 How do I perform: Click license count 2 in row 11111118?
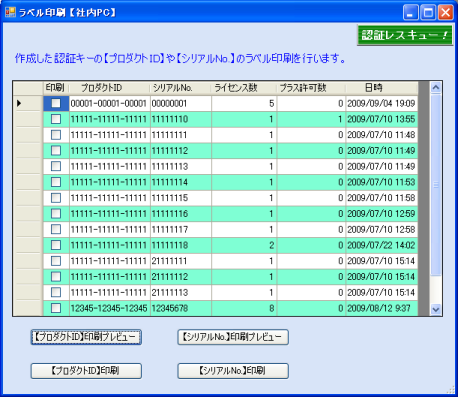coord(244,245)
